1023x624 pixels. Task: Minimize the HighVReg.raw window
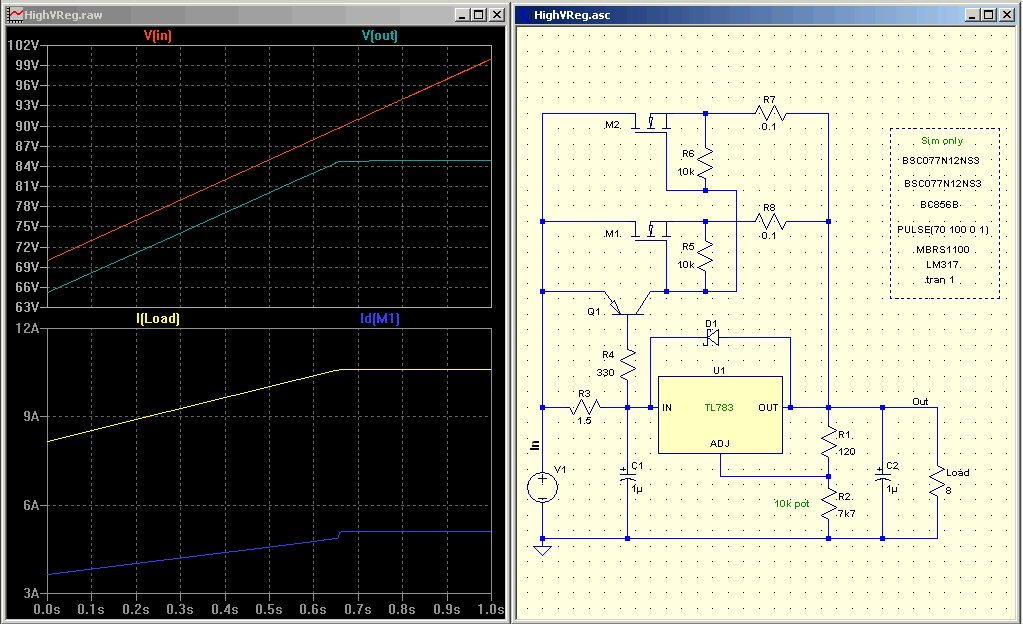[x=463, y=14]
